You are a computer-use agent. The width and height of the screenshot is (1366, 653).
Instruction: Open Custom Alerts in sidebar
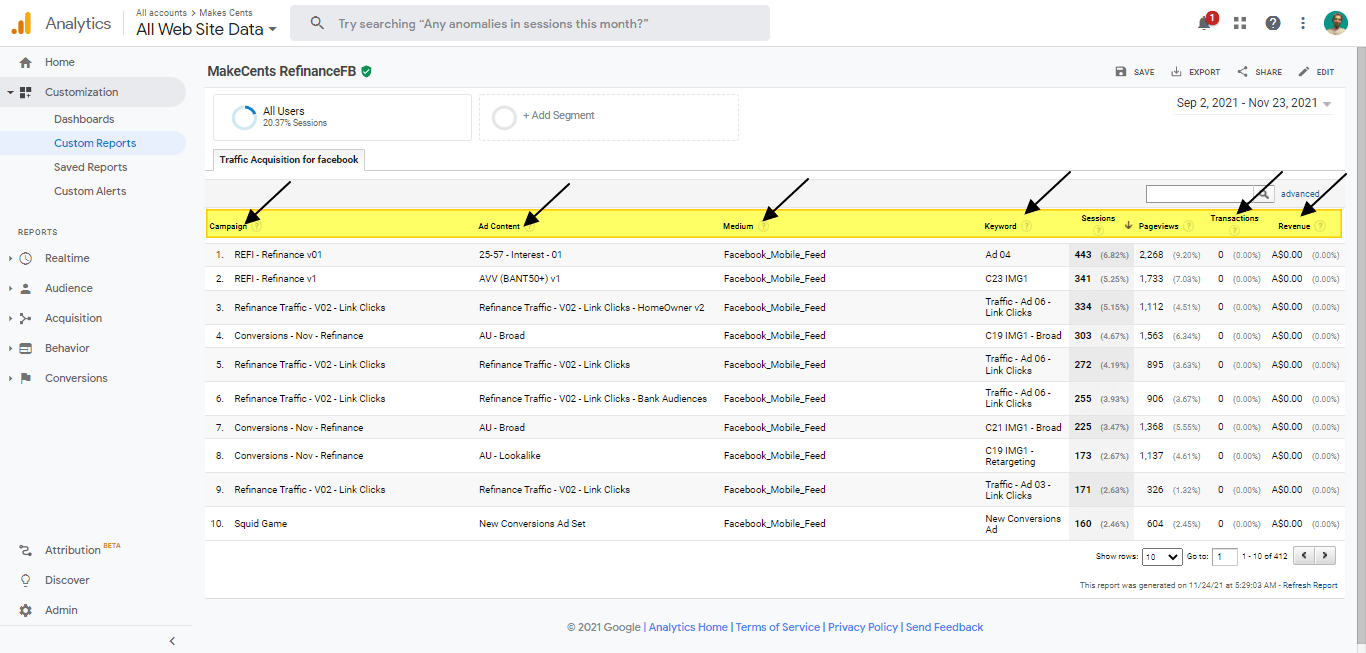[x=90, y=191]
